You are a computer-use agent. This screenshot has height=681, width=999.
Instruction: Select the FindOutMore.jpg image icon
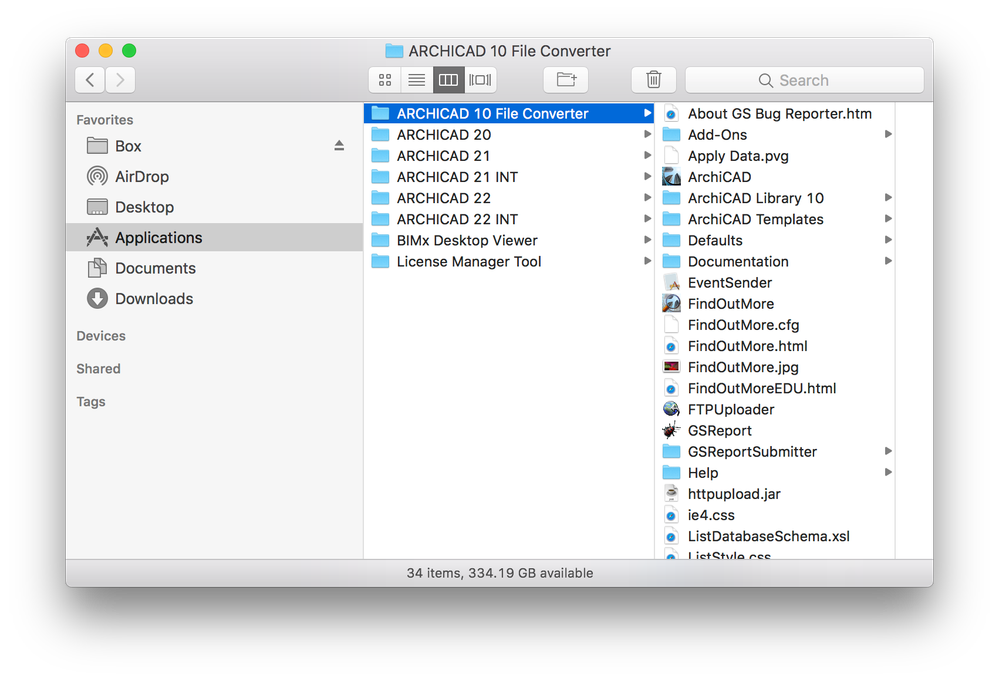[x=671, y=367]
